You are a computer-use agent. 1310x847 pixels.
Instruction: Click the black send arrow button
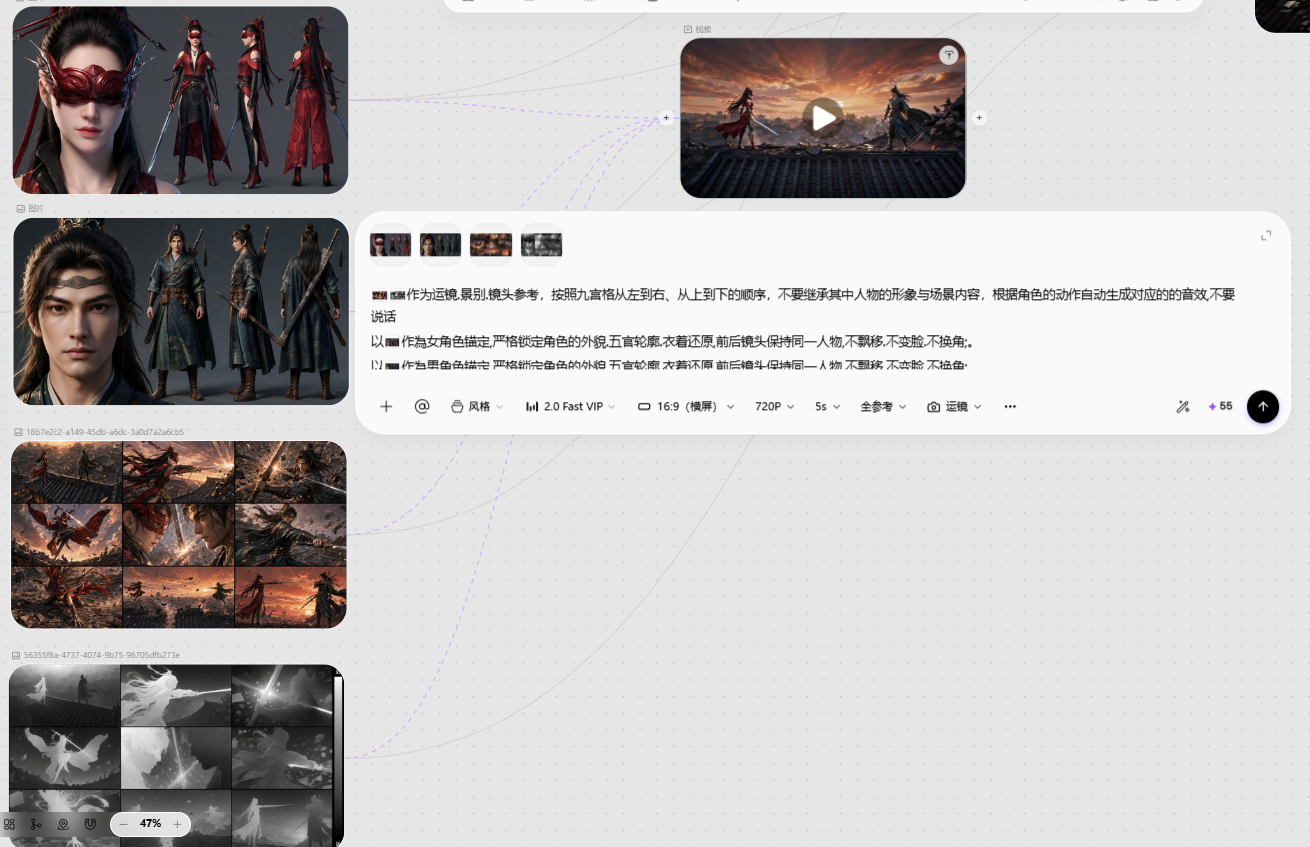point(1263,406)
